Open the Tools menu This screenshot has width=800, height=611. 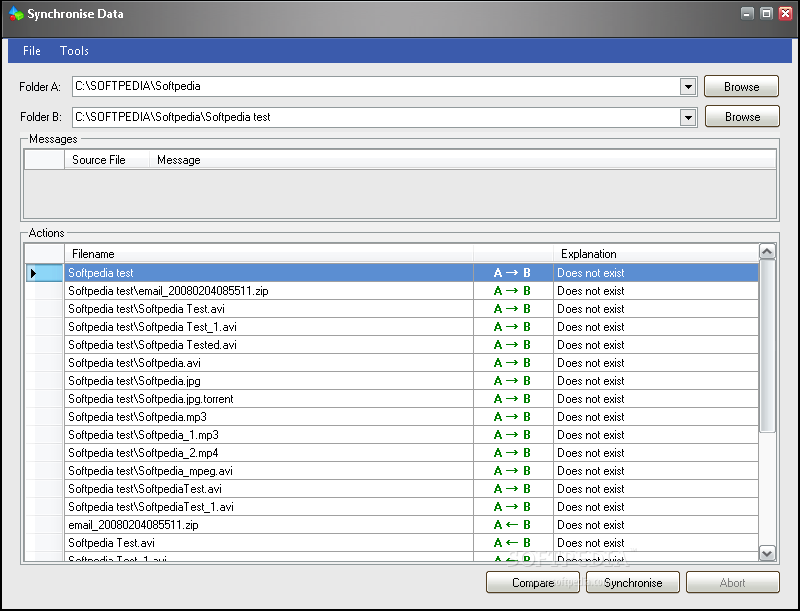click(x=74, y=50)
